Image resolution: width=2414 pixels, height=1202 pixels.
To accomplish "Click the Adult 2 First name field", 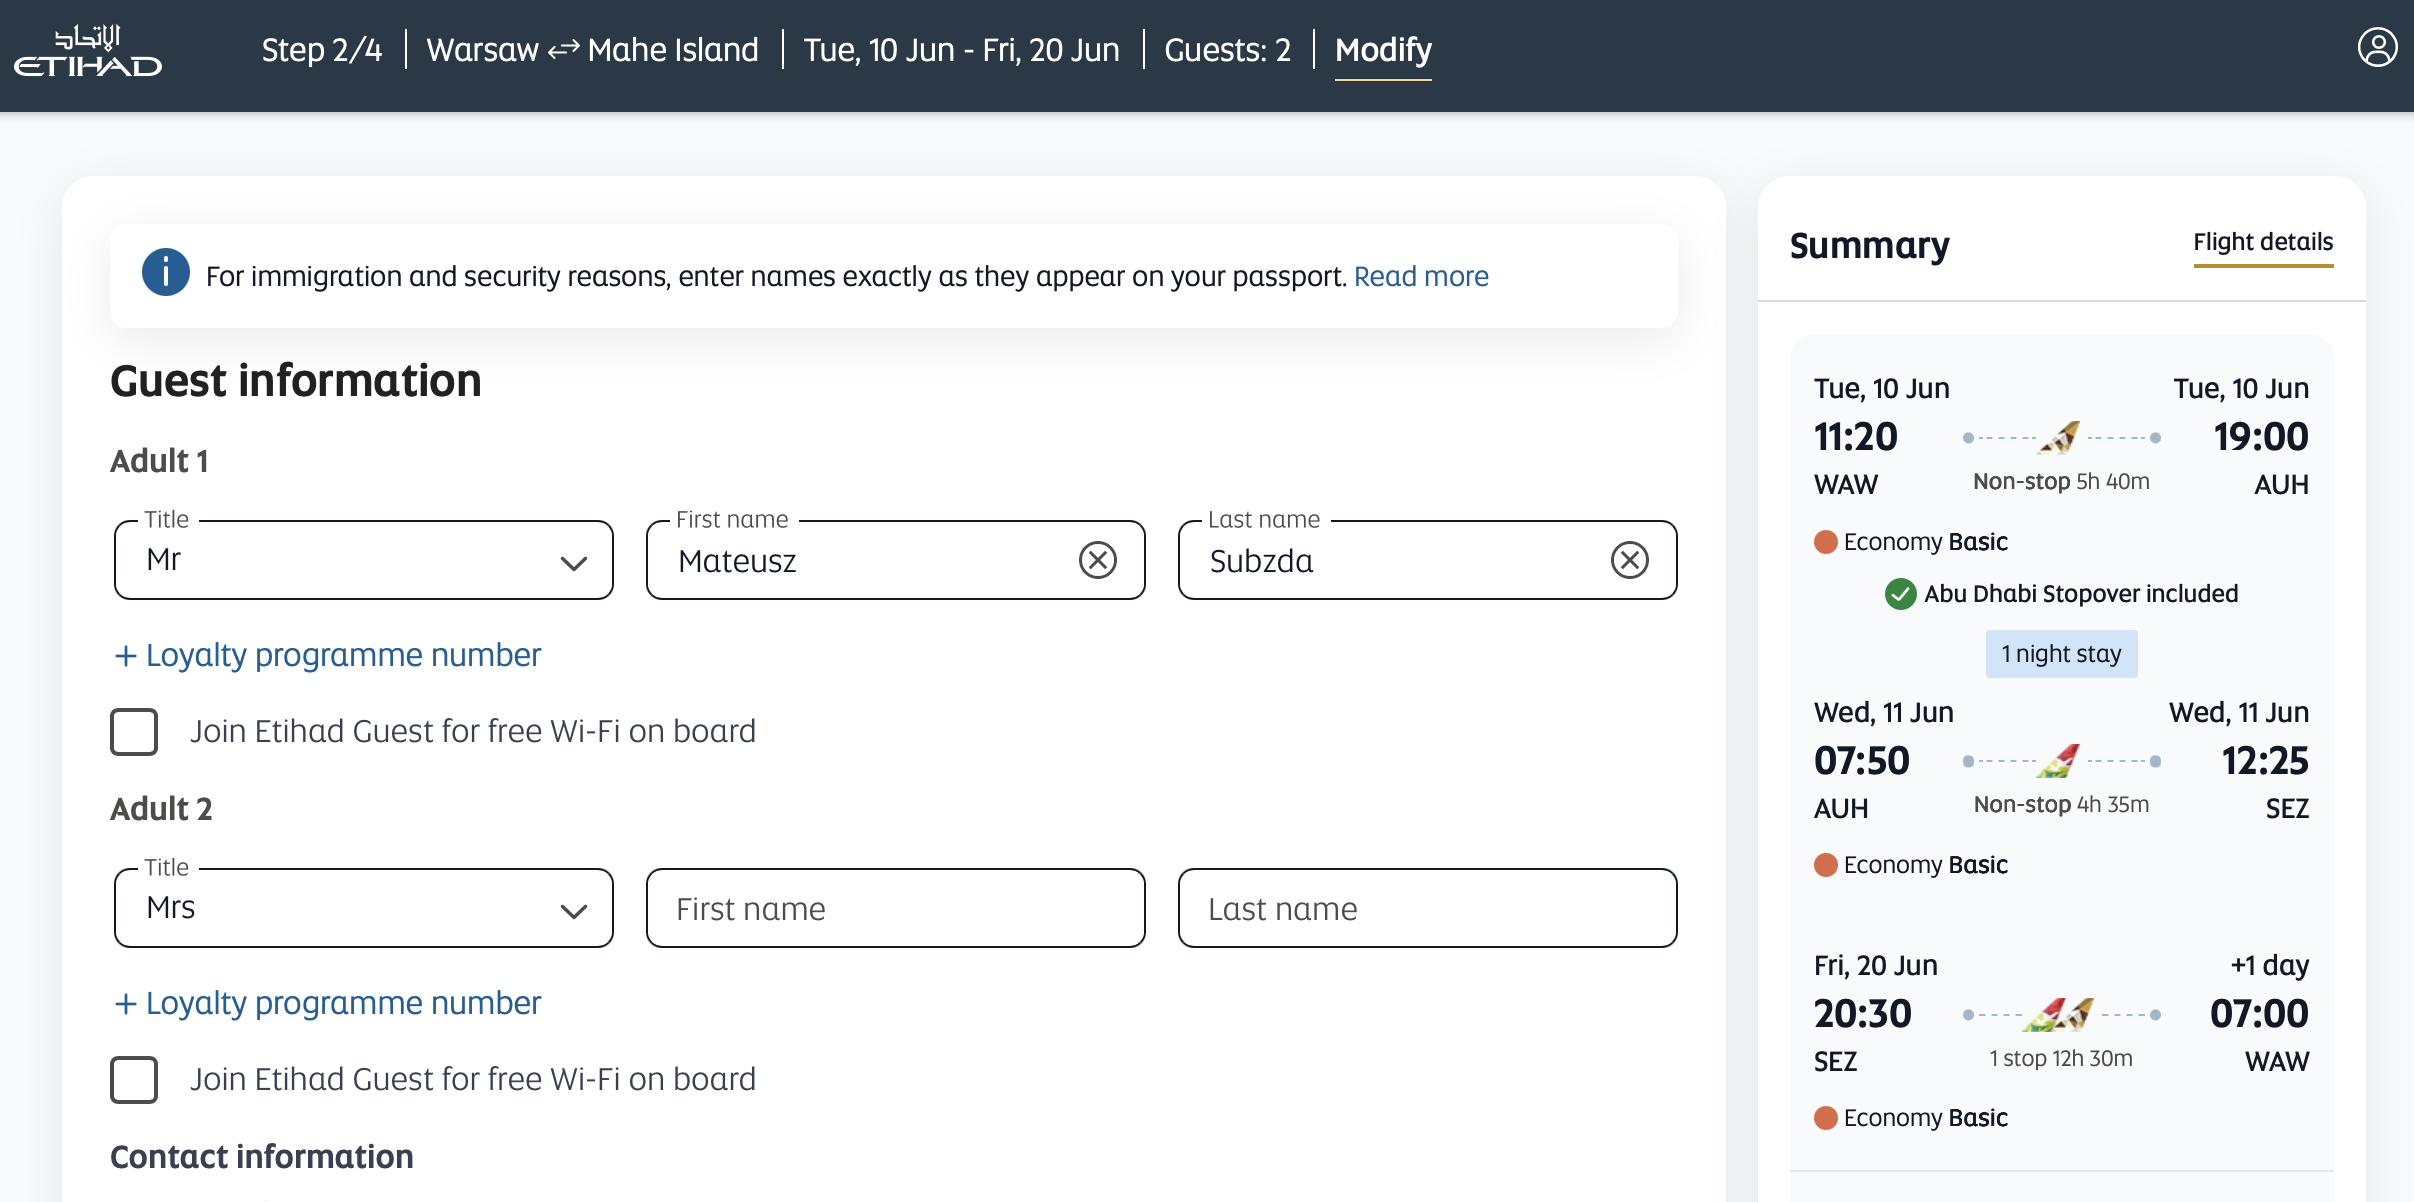I will tap(896, 908).
